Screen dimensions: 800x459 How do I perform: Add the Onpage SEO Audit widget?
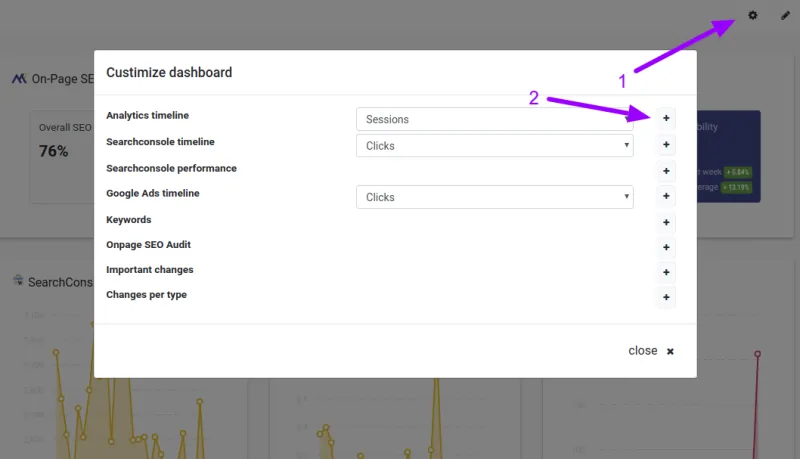(666, 247)
